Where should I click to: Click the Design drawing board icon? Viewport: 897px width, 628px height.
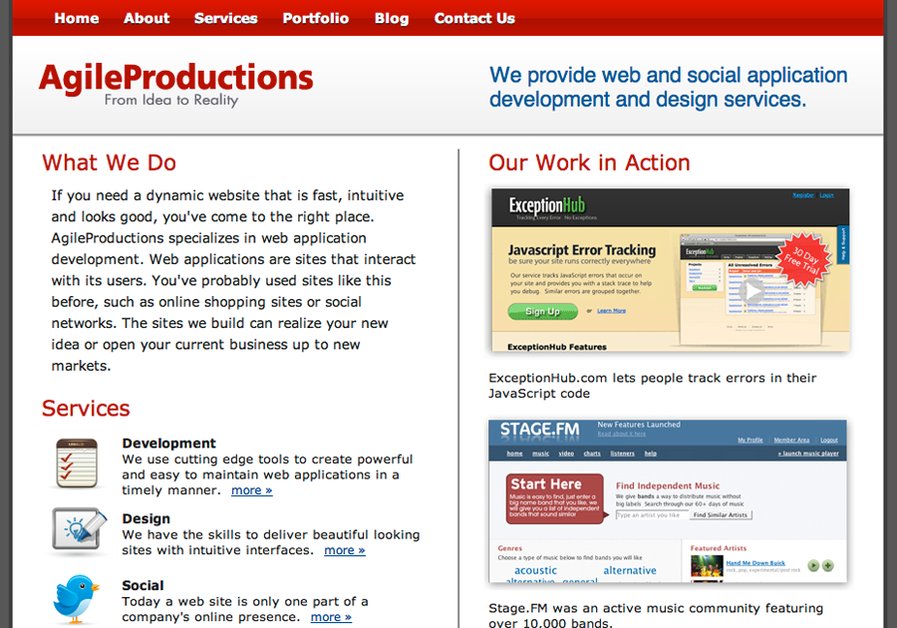79,530
